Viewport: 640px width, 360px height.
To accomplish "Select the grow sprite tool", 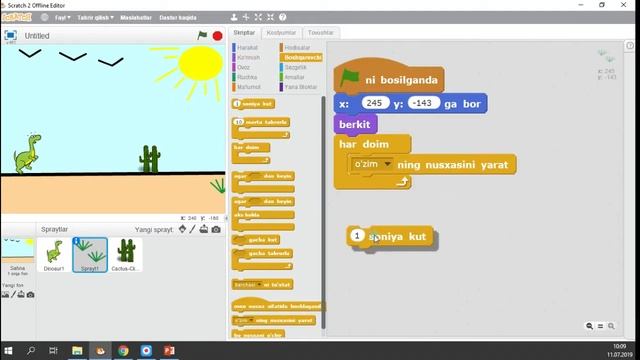I will pyautogui.click(x=258, y=17).
